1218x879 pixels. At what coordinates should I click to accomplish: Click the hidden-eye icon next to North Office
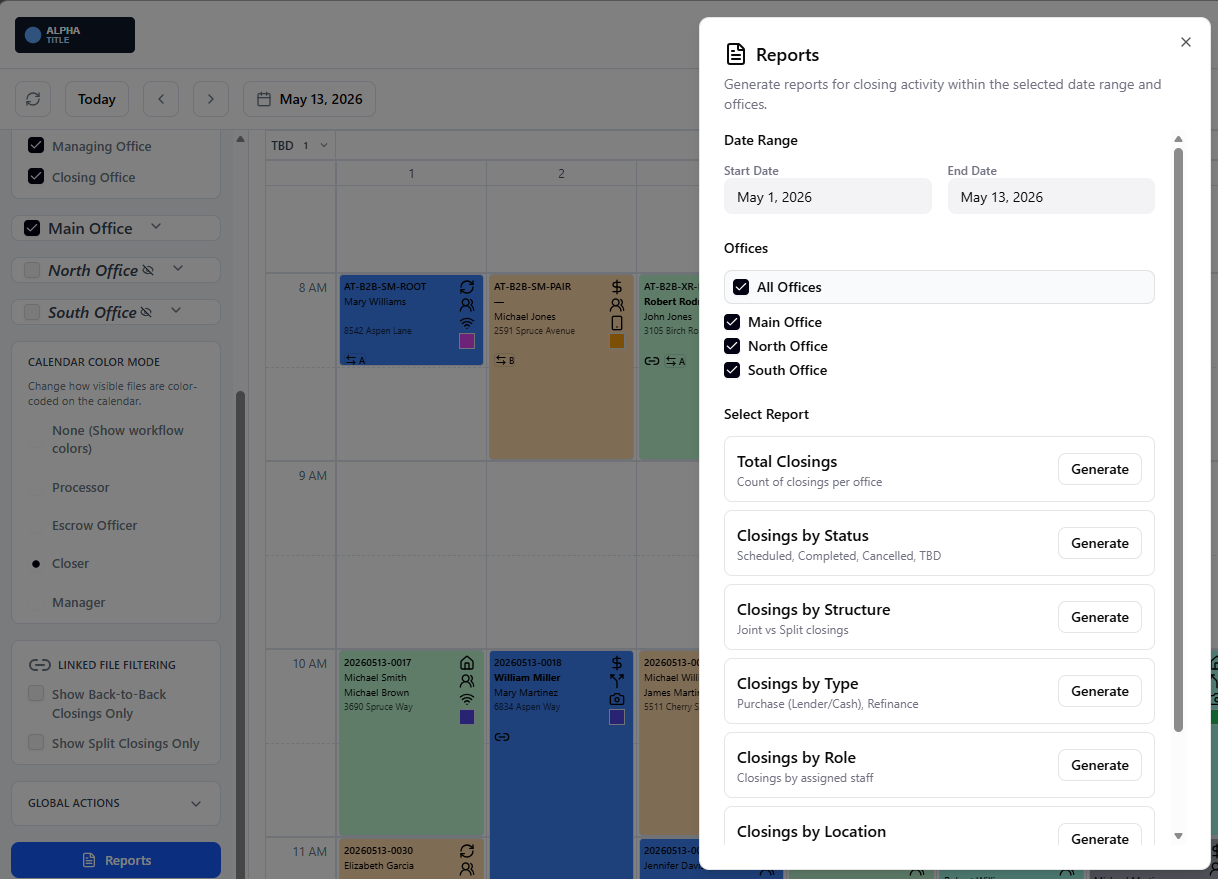[x=148, y=270]
